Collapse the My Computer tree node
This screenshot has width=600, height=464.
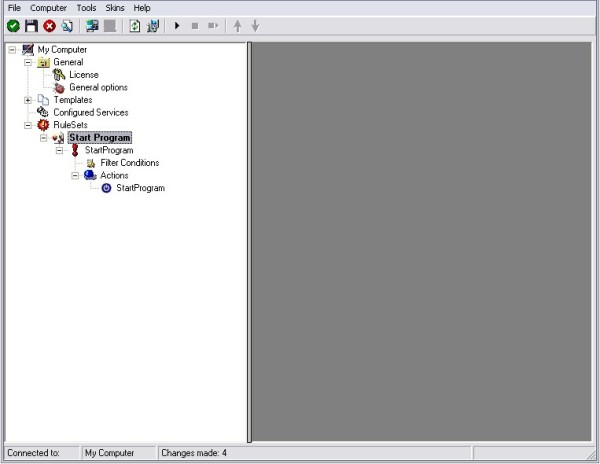[x=12, y=49]
